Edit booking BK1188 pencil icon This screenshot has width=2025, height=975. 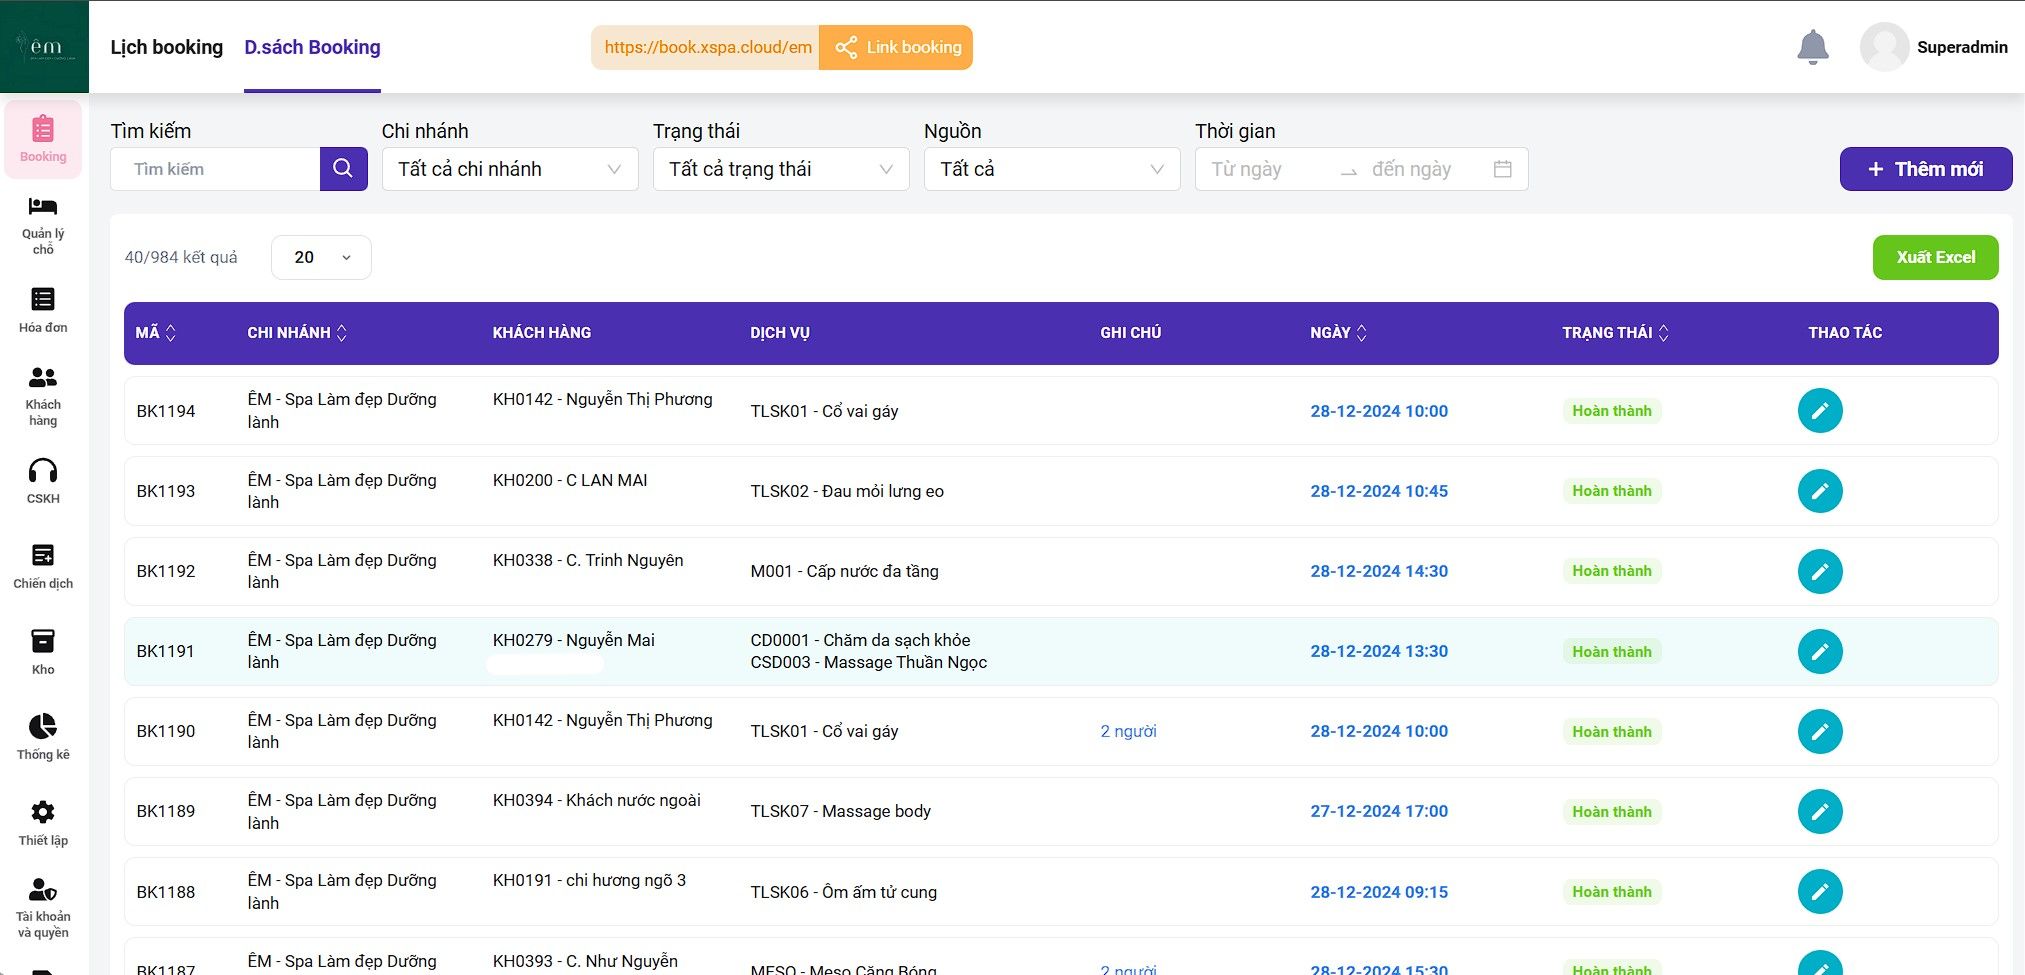tap(1820, 892)
